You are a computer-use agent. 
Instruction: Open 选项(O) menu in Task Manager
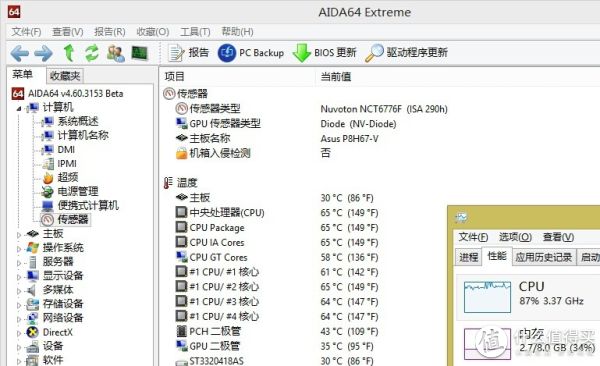515,237
